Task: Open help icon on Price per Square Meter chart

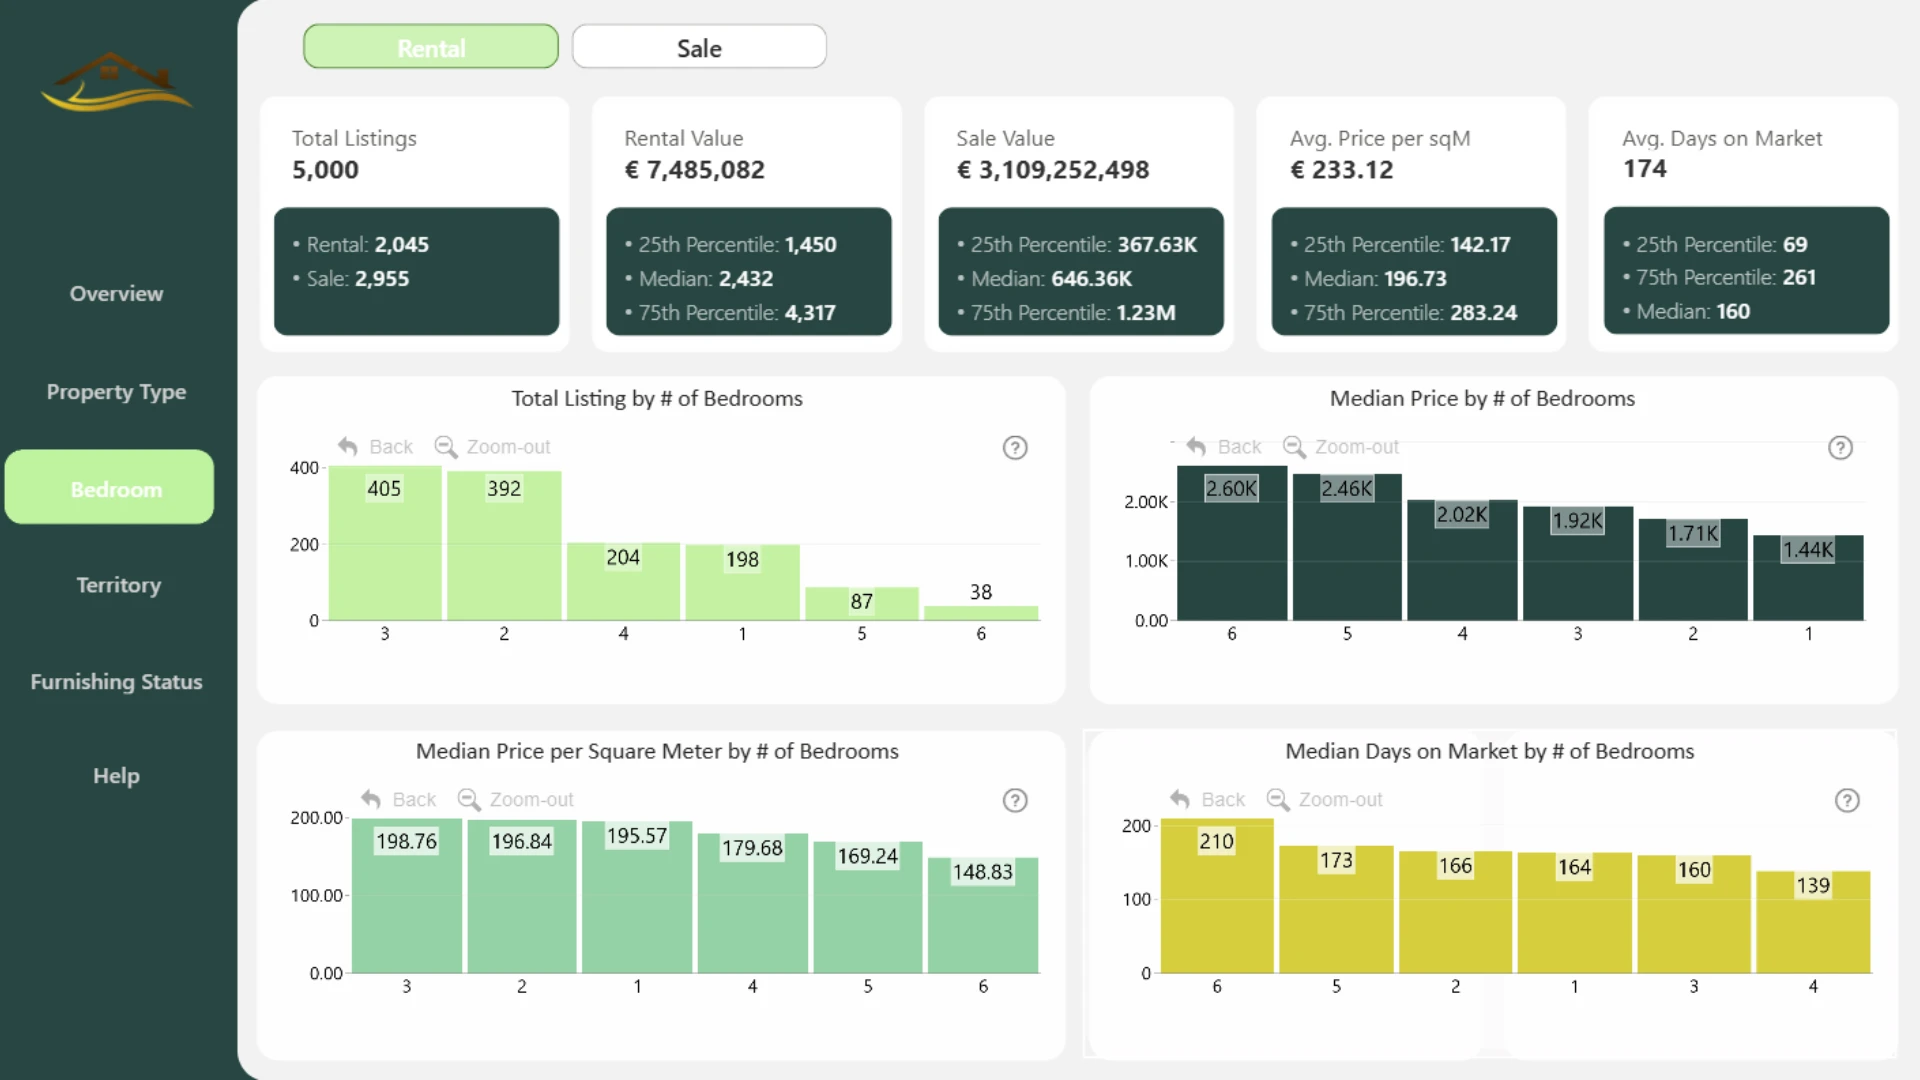Action: click(1015, 800)
